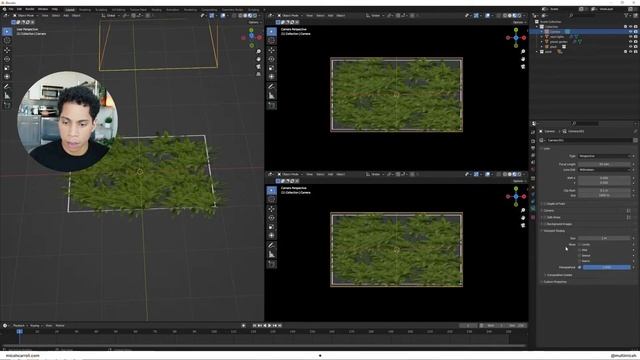The image size is (640, 360).
Task: Switch to the Modeling workspace tab
Action: 85,9
